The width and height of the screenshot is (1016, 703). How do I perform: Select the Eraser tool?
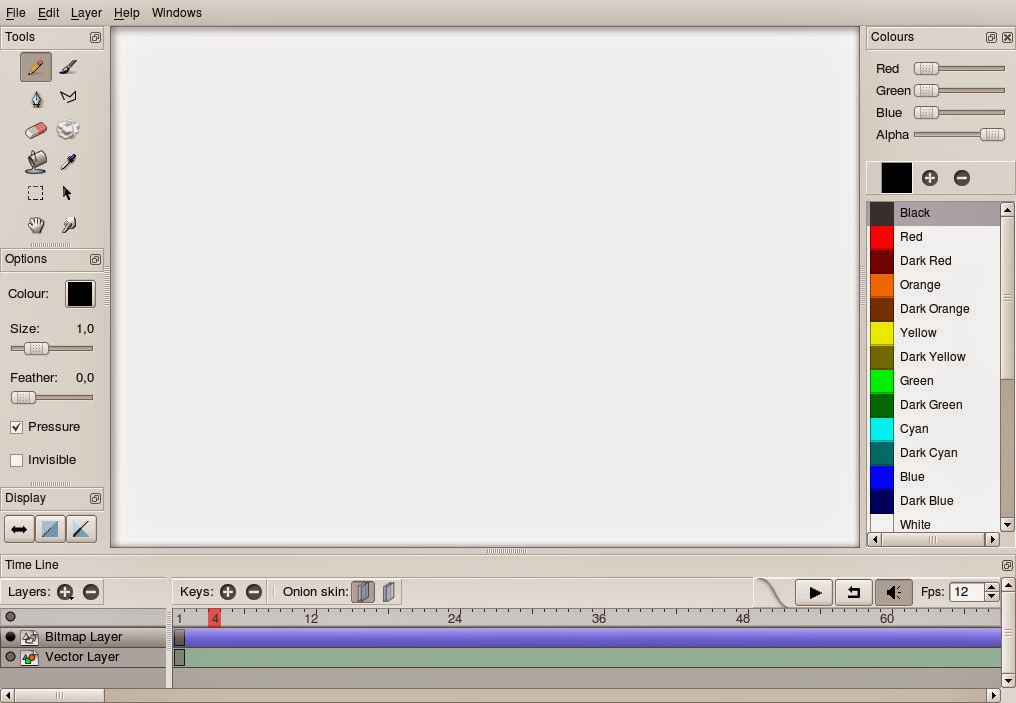(36, 130)
